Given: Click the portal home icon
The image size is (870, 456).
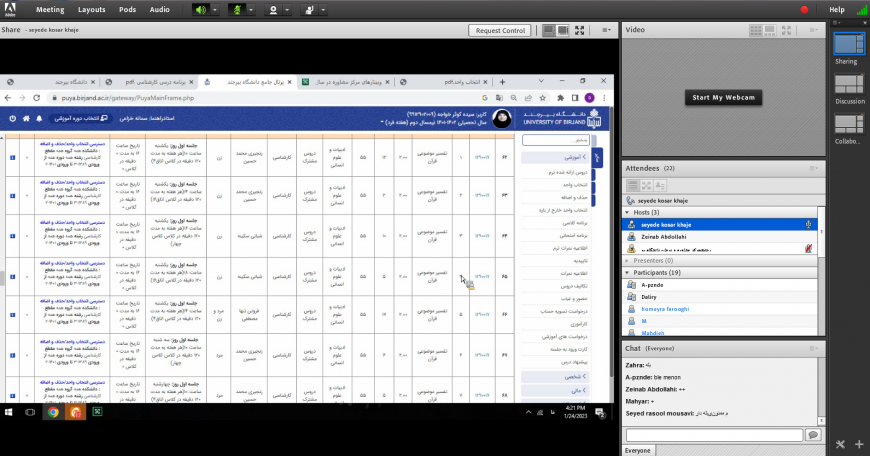Looking at the screenshot, I should pyautogui.click(x=26, y=118).
